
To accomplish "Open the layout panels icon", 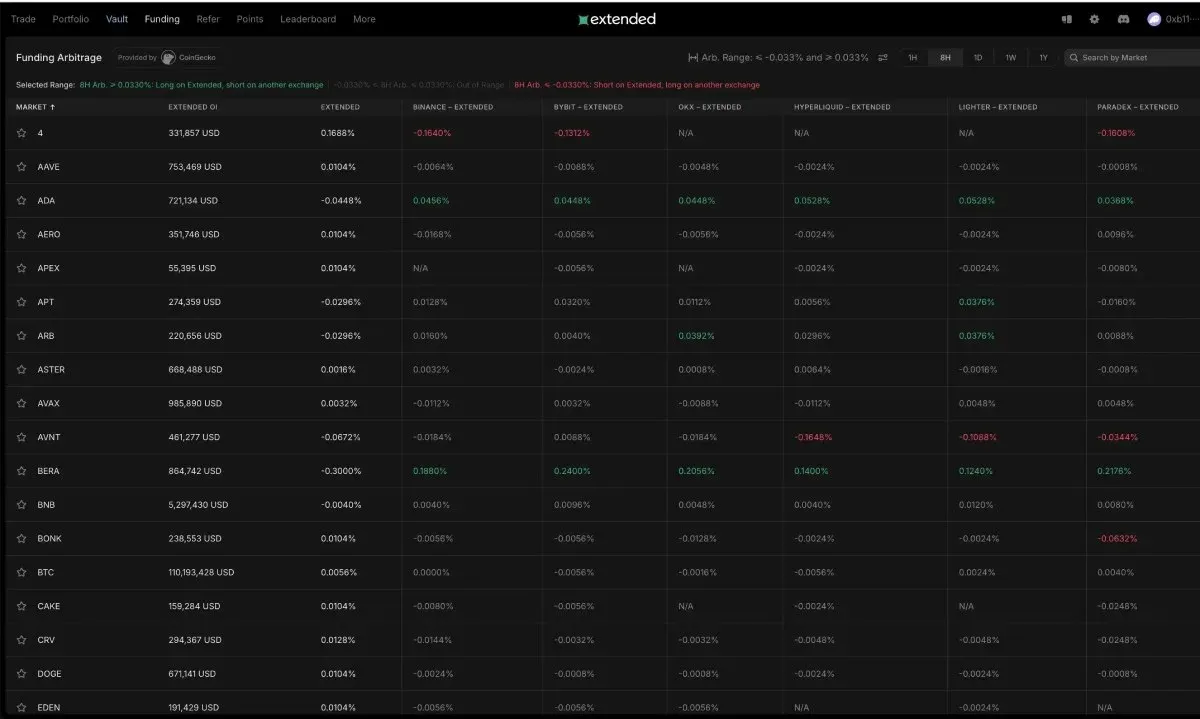I will point(1066,19).
